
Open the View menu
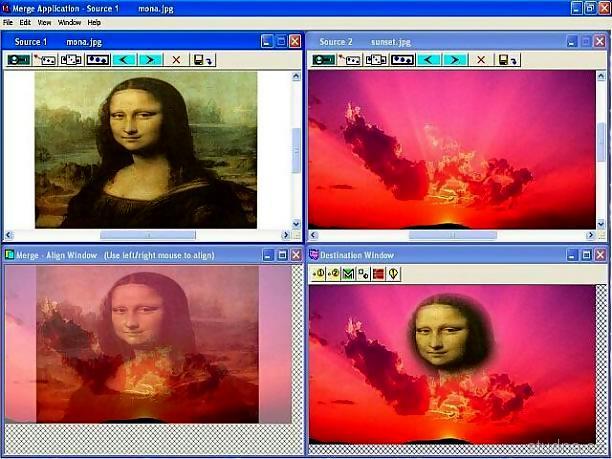(x=44, y=23)
